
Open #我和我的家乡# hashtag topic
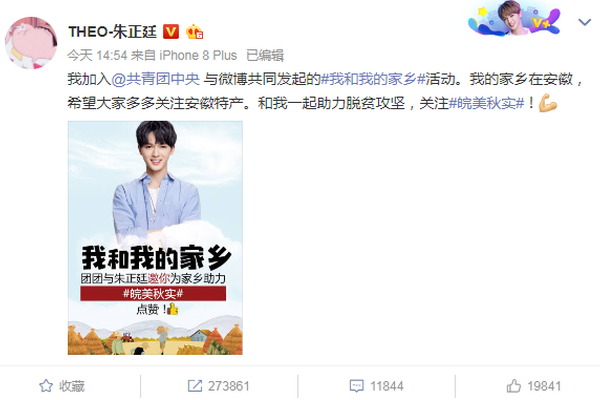373,79
